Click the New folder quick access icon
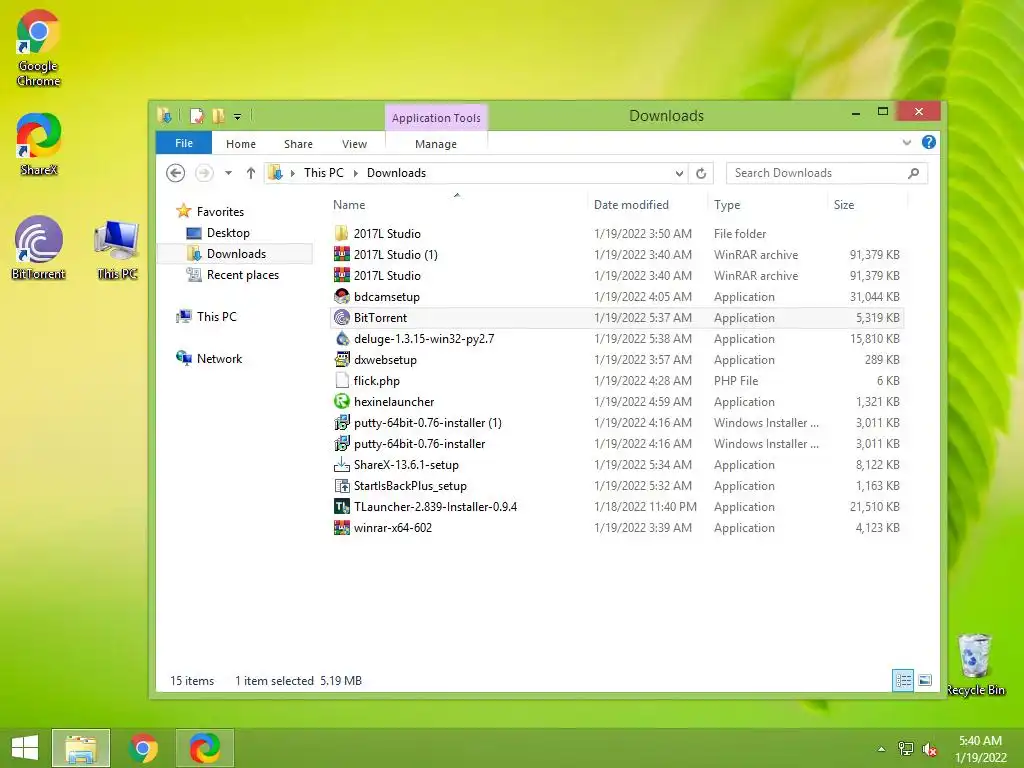The image size is (1024, 768). 218,116
